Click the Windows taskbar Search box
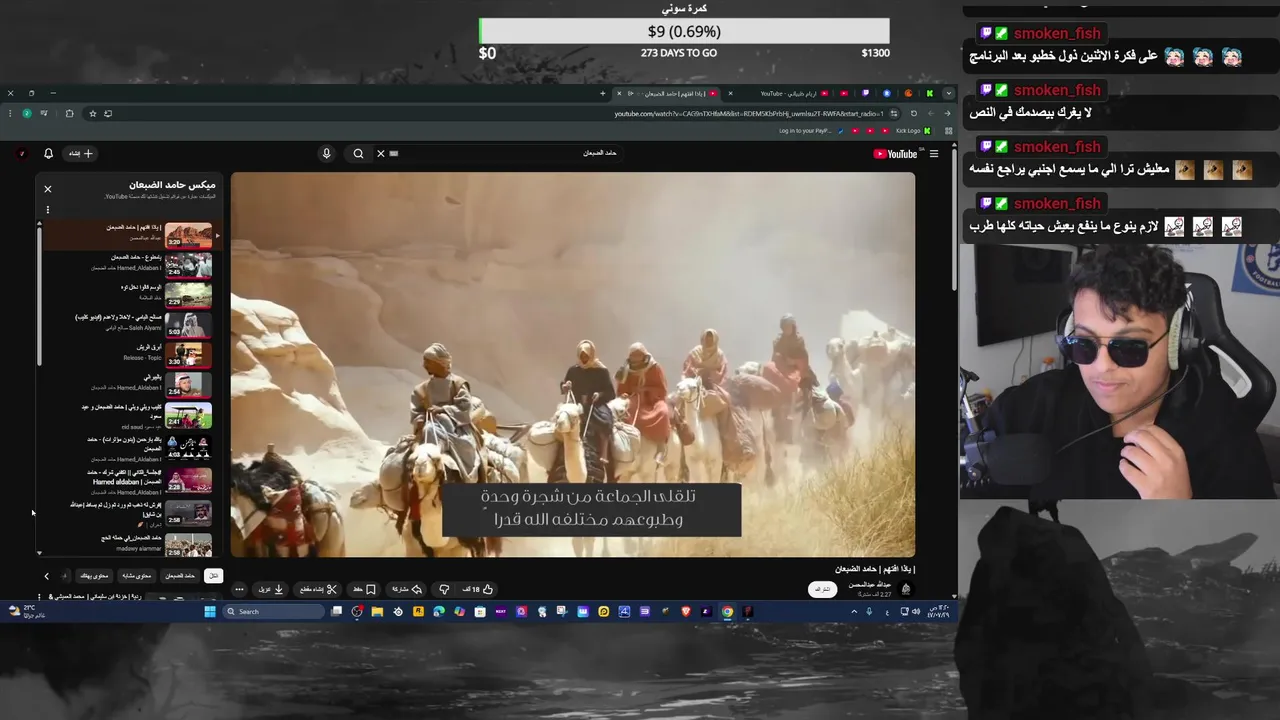Screen dimensions: 1280x720 tap(273, 612)
